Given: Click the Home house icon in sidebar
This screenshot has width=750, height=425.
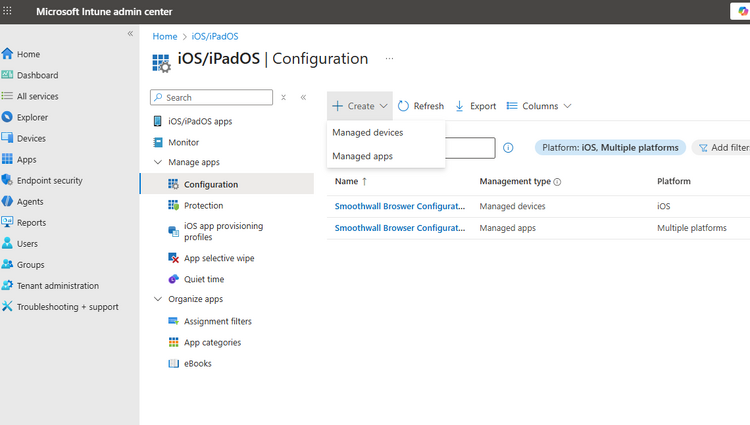Looking at the screenshot, I should click(x=7, y=54).
